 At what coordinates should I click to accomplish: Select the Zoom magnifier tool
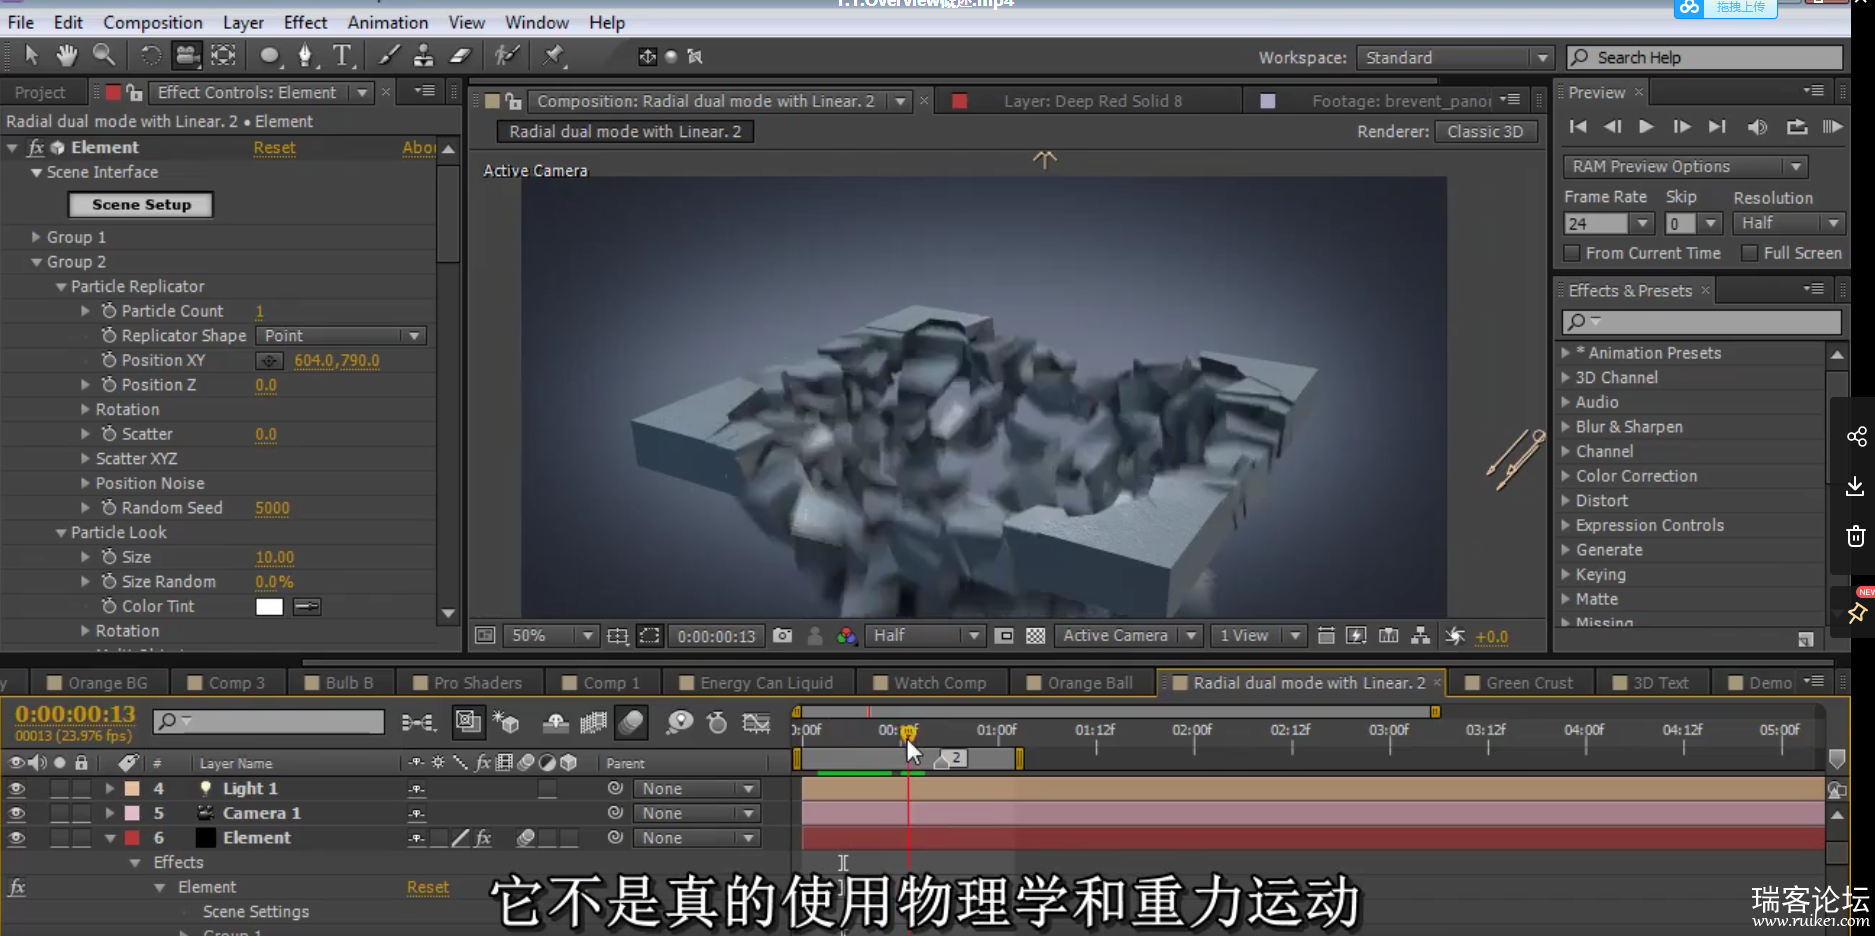tap(103, 56)
